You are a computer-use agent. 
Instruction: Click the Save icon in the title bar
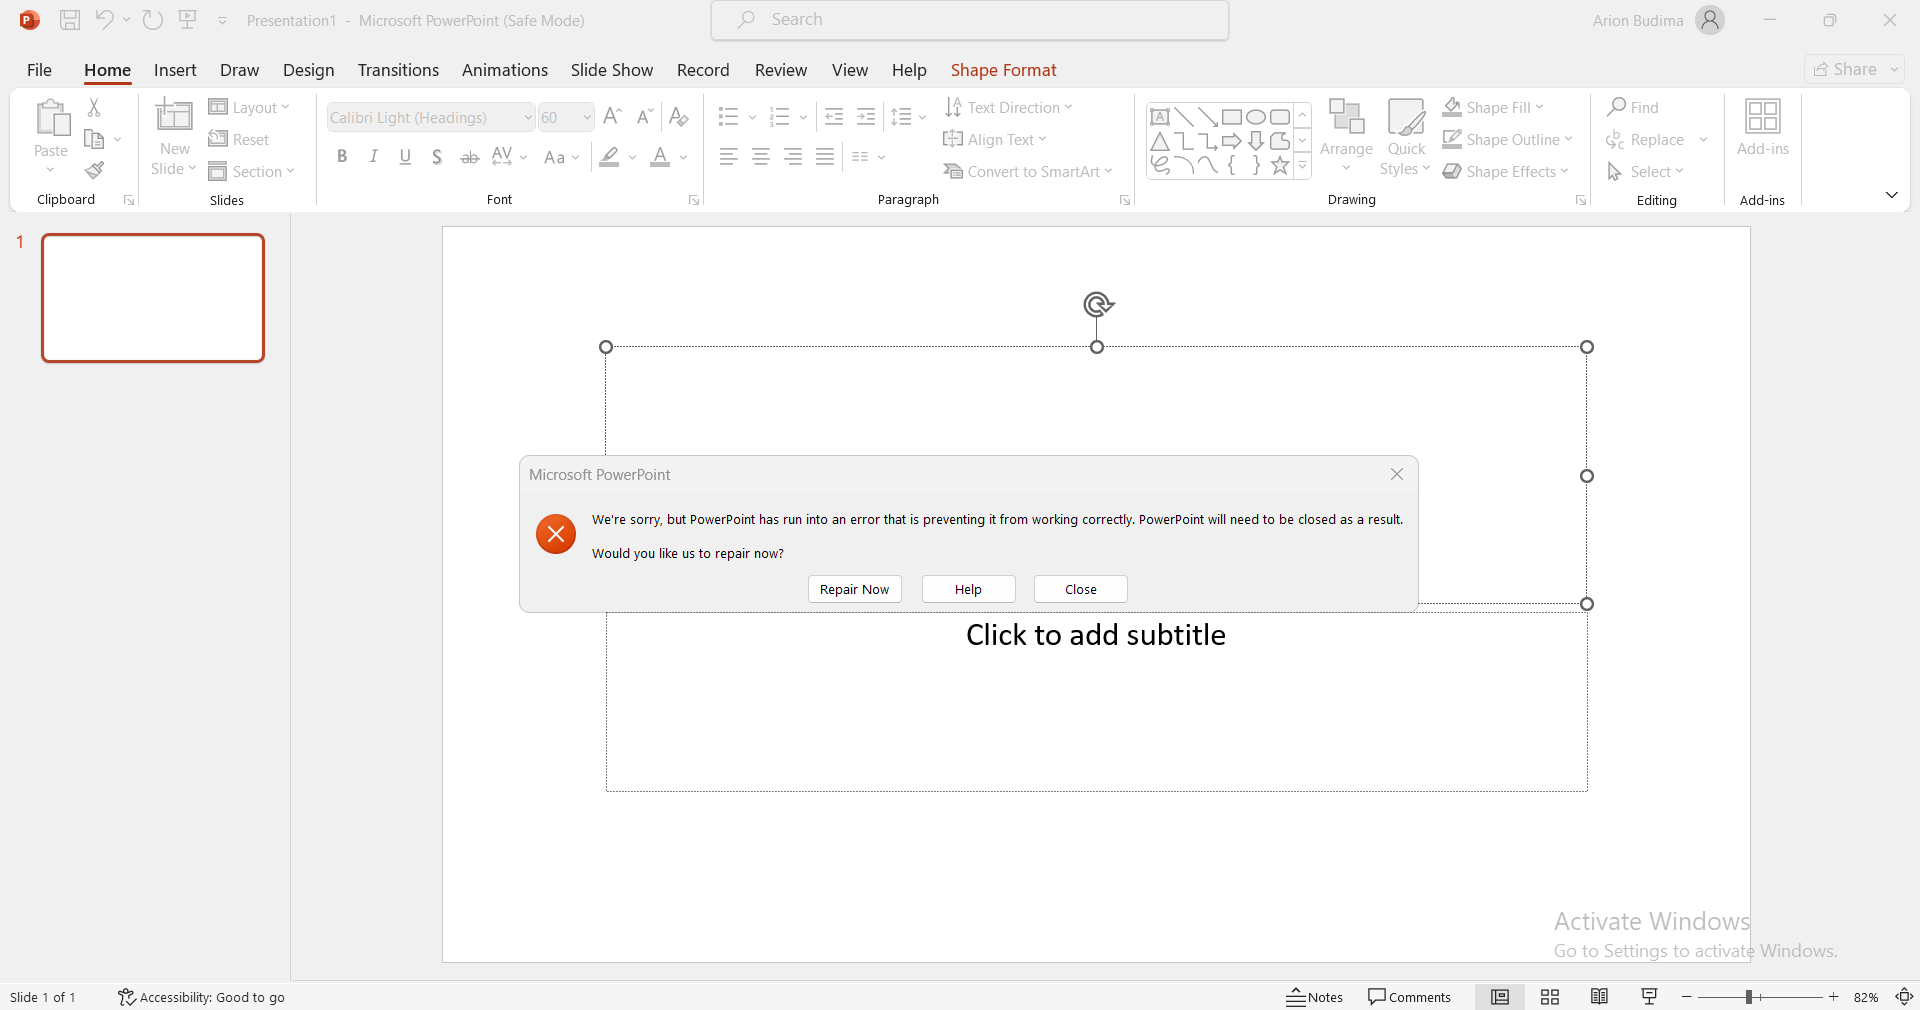pyautogui.click(x=70, y=20)
